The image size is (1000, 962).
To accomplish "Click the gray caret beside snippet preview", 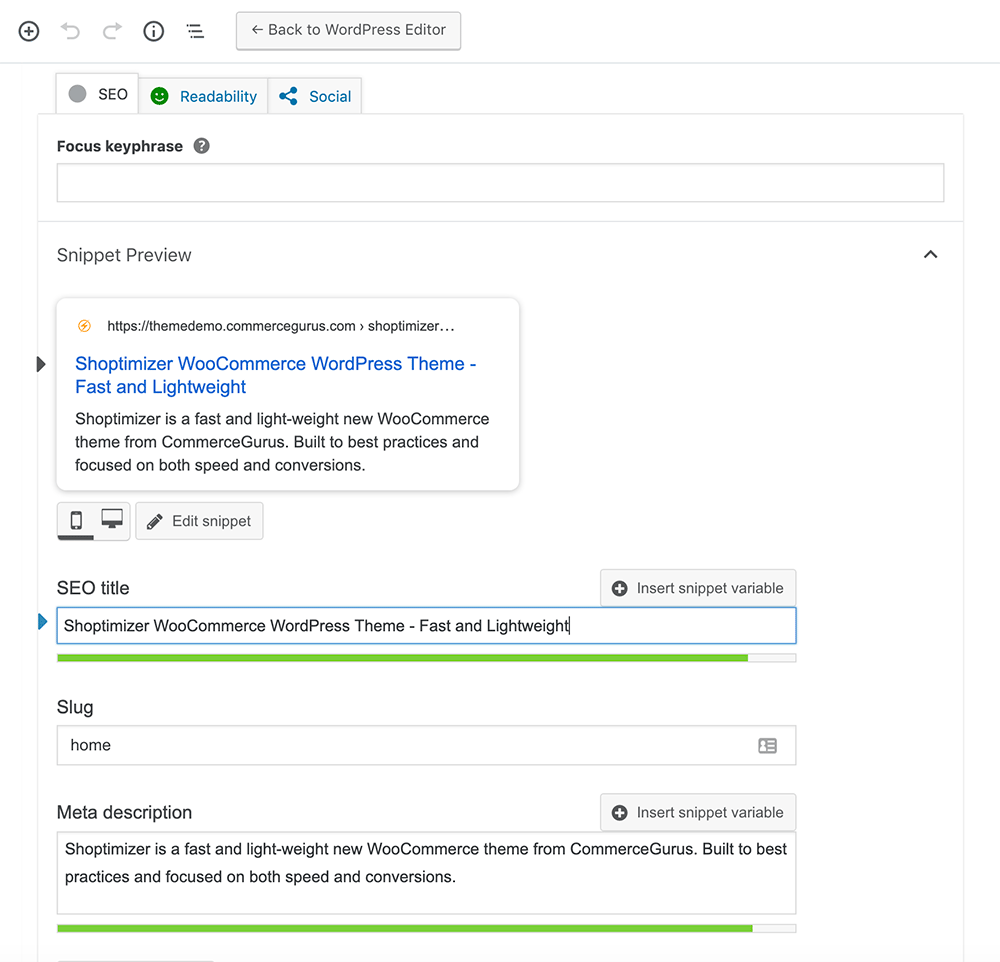I will point(41,364).
